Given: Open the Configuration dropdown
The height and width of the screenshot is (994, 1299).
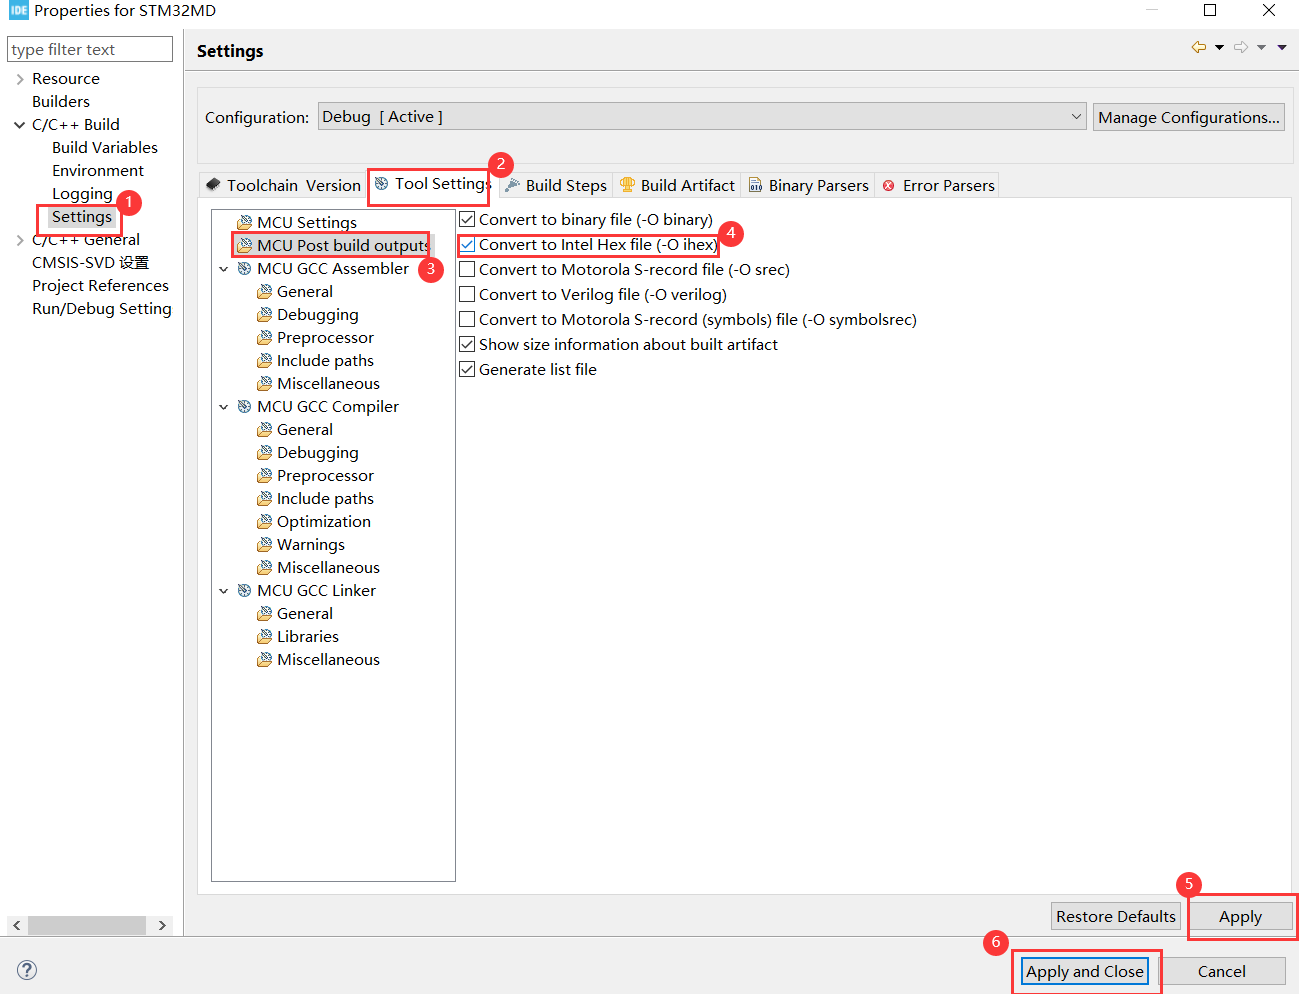Looking at the screenshot, I should pos(702,117).
